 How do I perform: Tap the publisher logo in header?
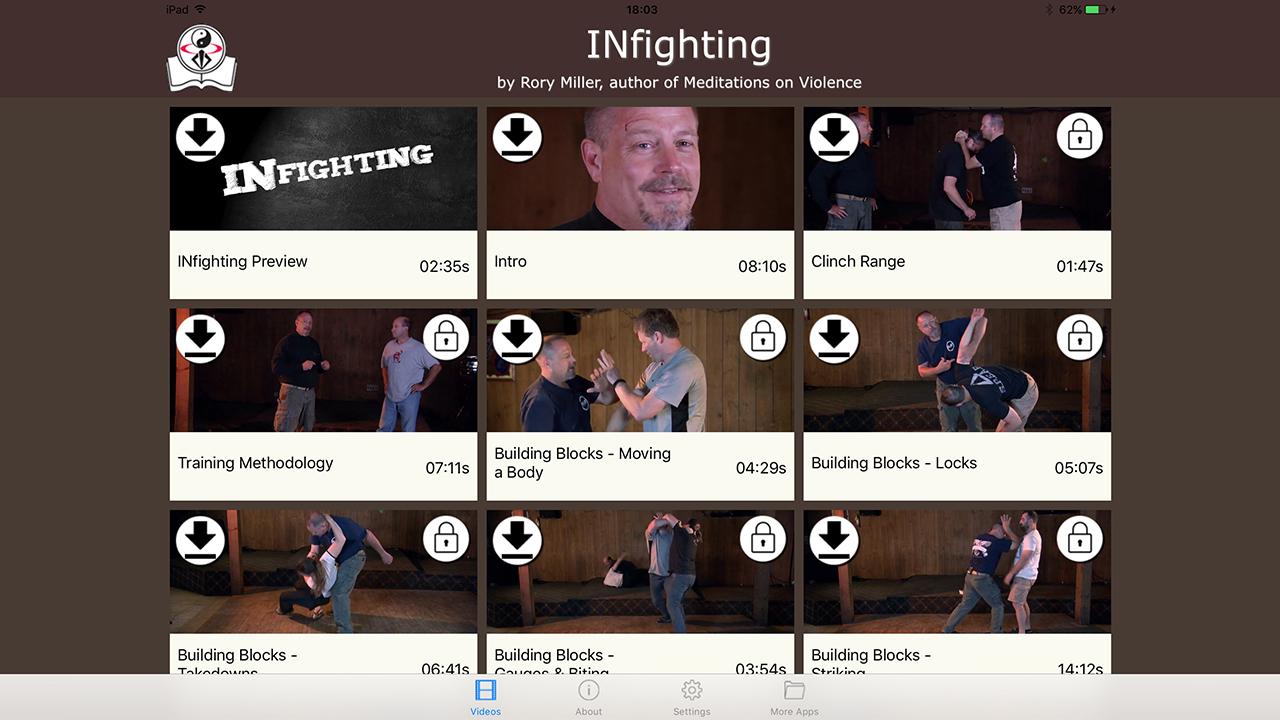pyautogui.click(x=202, y=58)
